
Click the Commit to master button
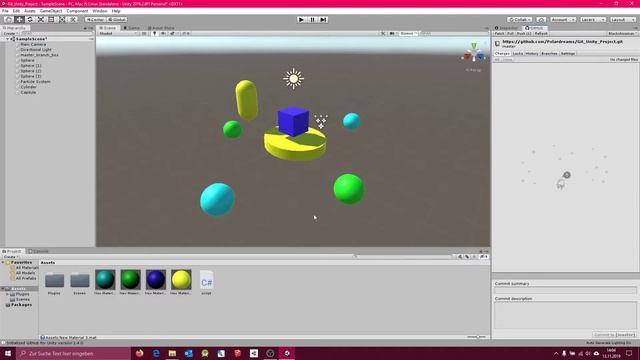point(613,335)
